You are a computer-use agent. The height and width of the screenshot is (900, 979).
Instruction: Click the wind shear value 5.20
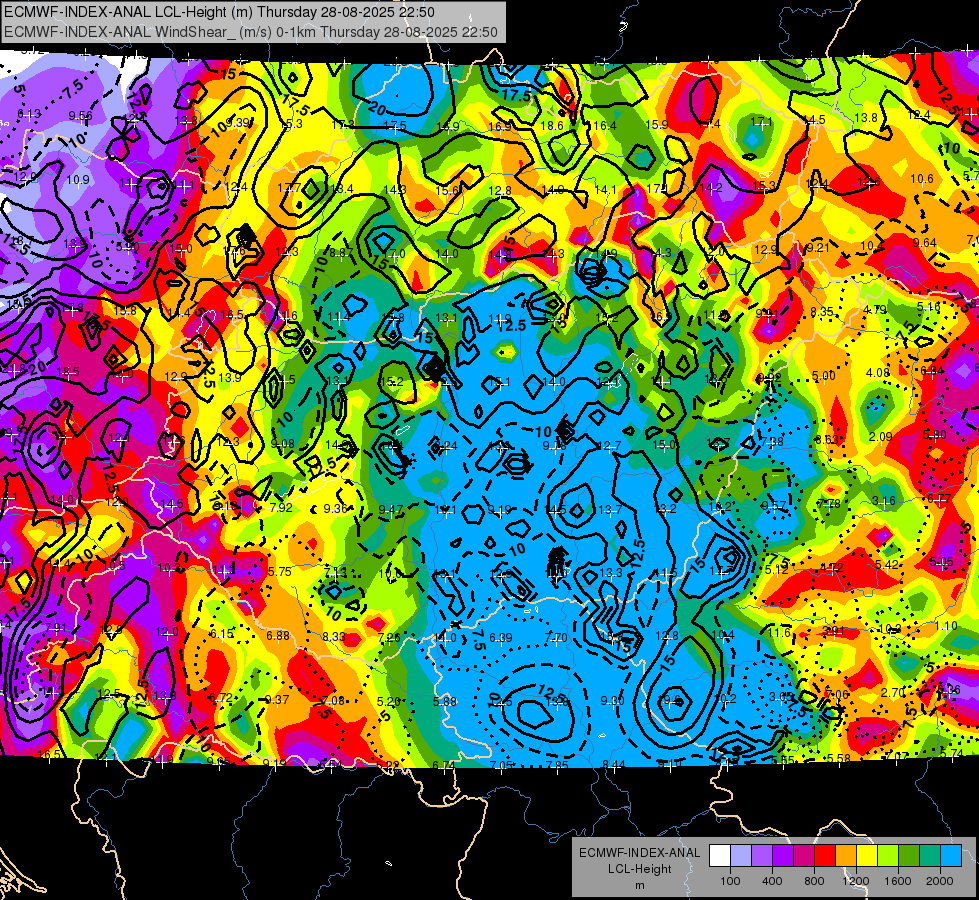(x=389, y=701)
